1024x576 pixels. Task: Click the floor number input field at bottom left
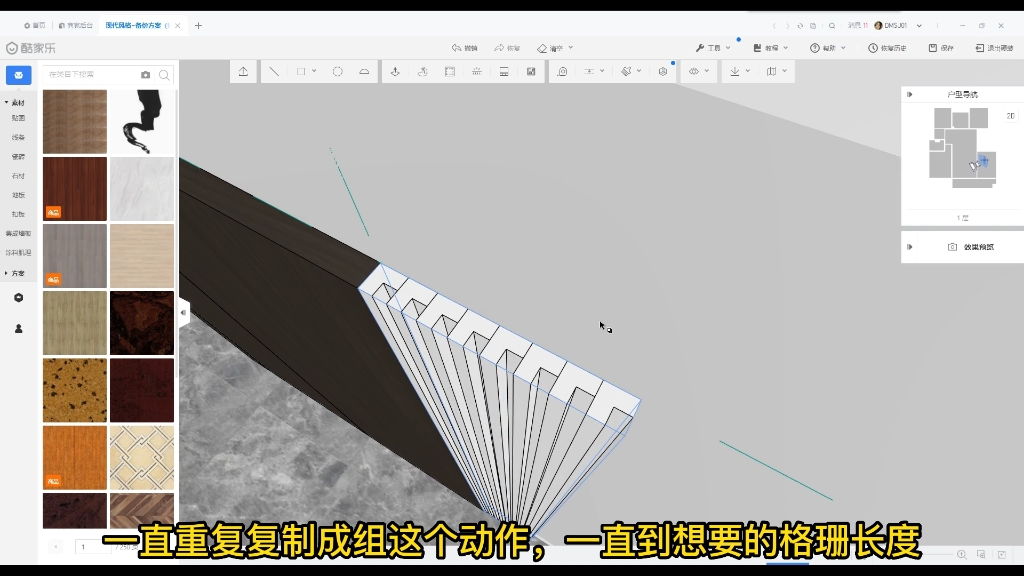84,545
